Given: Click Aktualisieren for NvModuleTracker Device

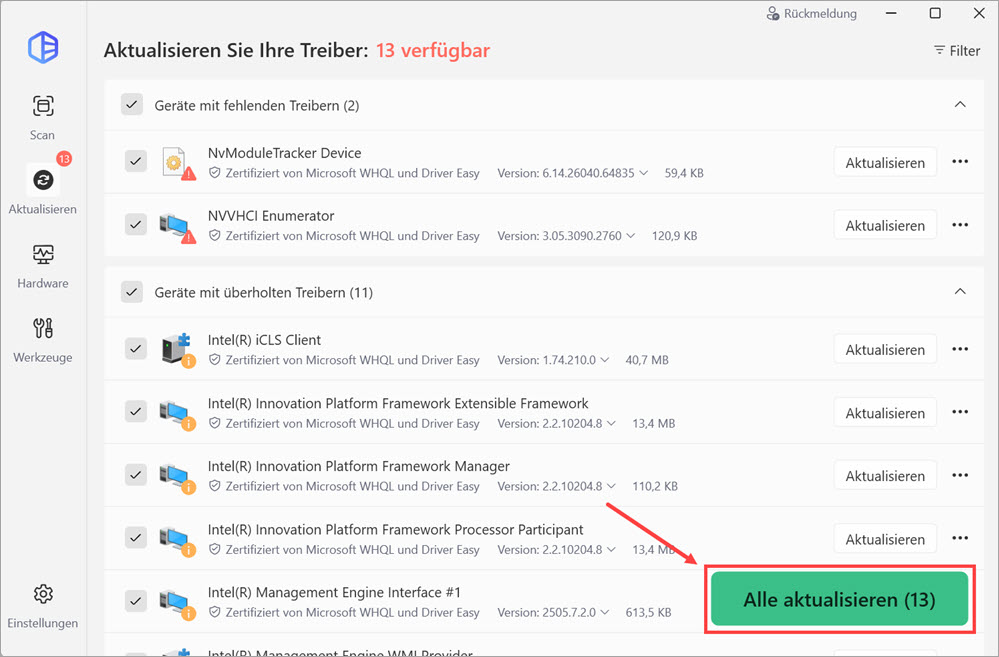Looking at the screenshot, I should tap(885, 162).
